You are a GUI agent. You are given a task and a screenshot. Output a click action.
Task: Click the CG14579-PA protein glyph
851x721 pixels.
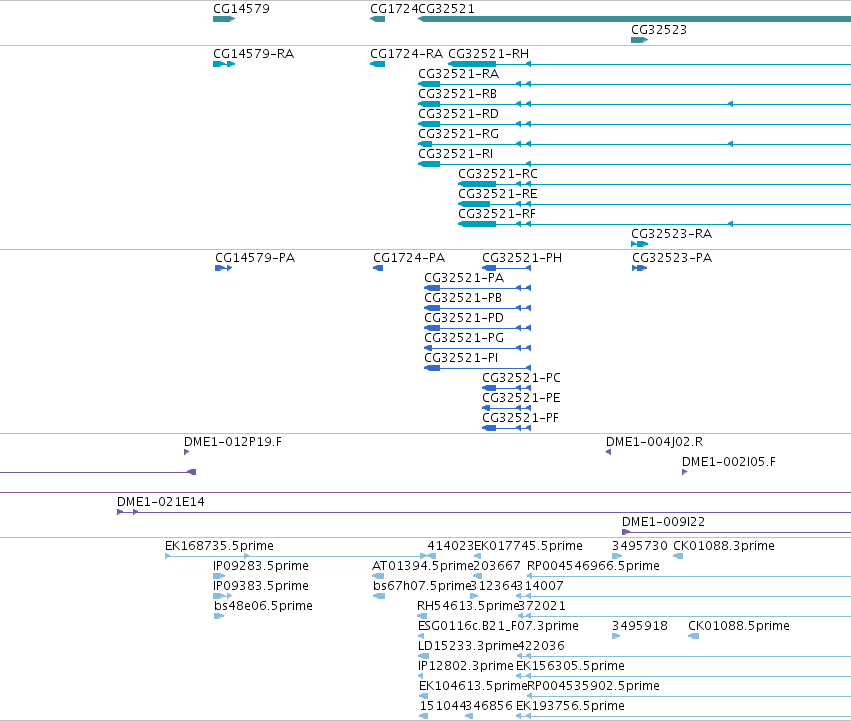click(x=224, y=268)
